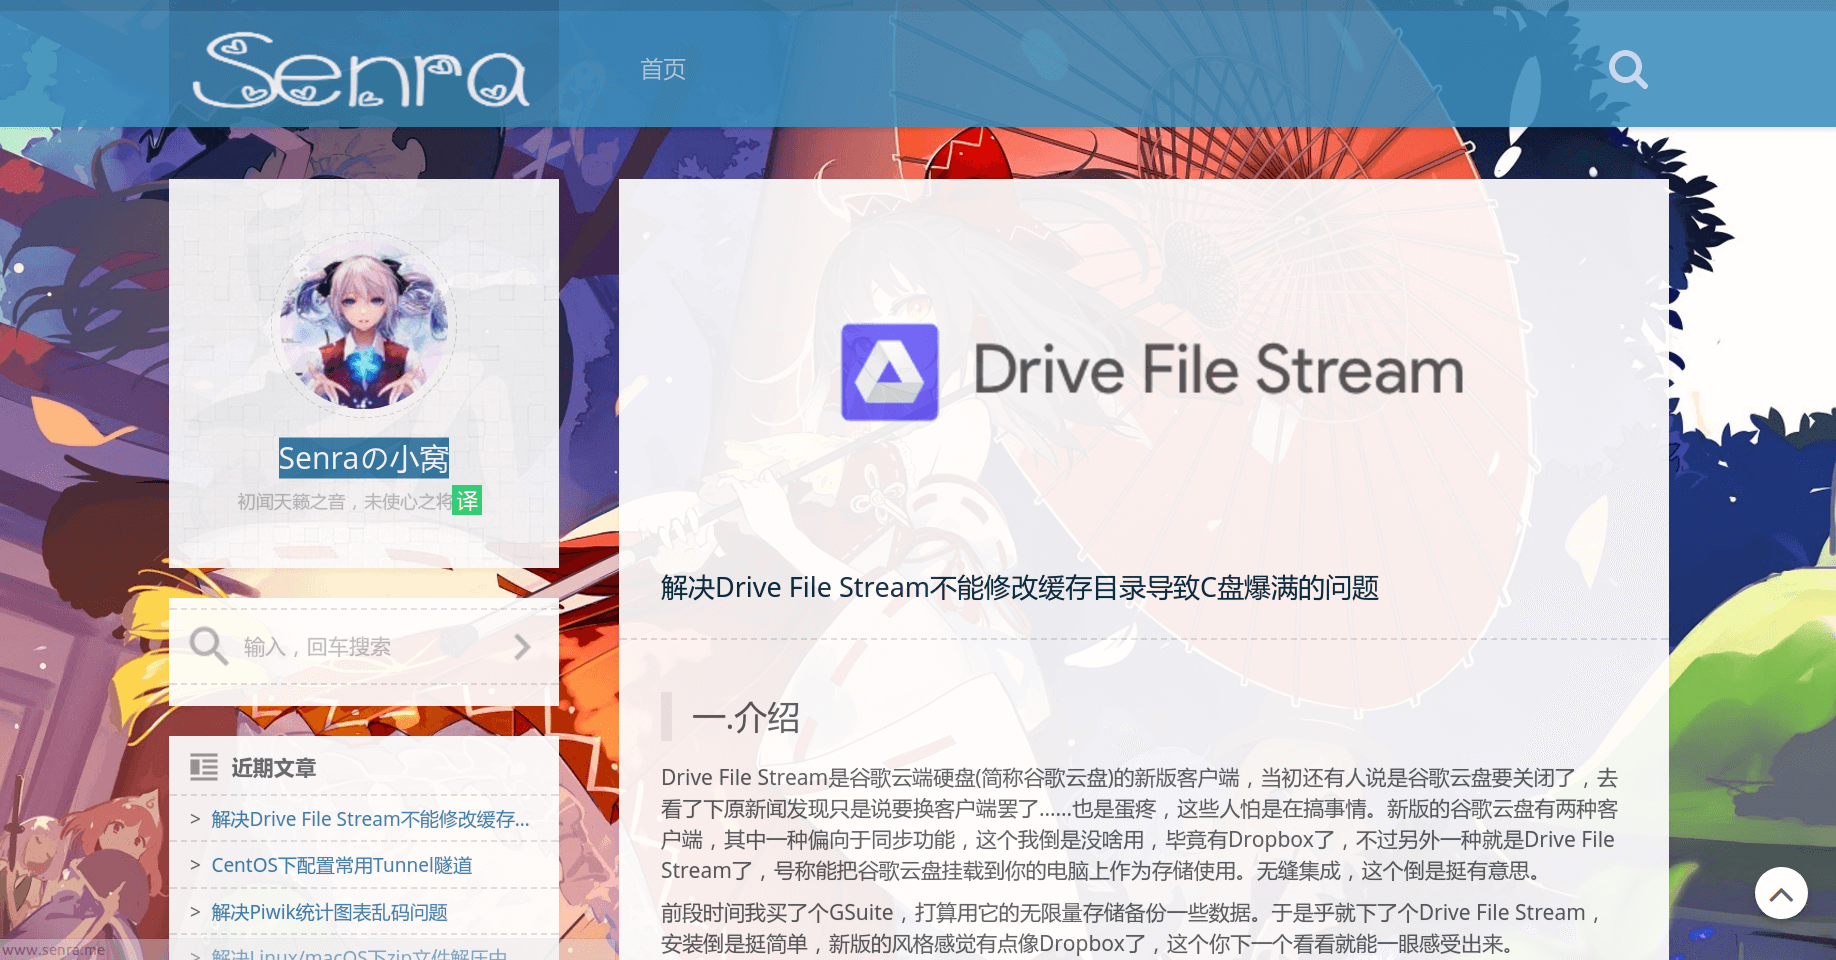Open recent post 解决Drive File Stream不能修改缓存
The image size is (1836, 960).
(370, 819)
